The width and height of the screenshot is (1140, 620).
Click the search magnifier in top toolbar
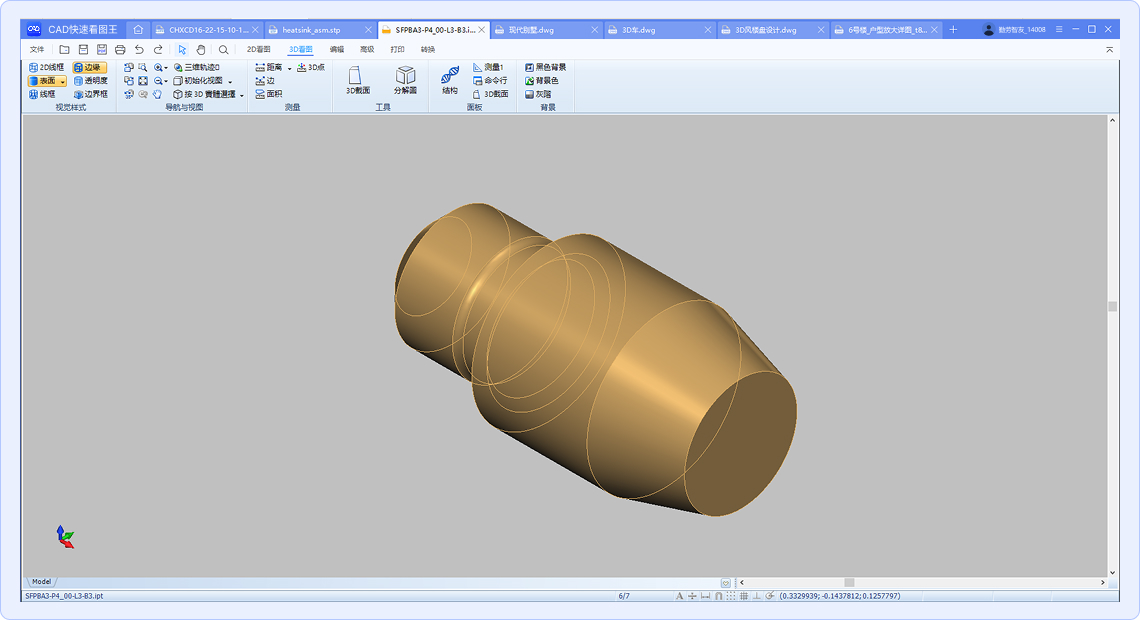(223, 49)
